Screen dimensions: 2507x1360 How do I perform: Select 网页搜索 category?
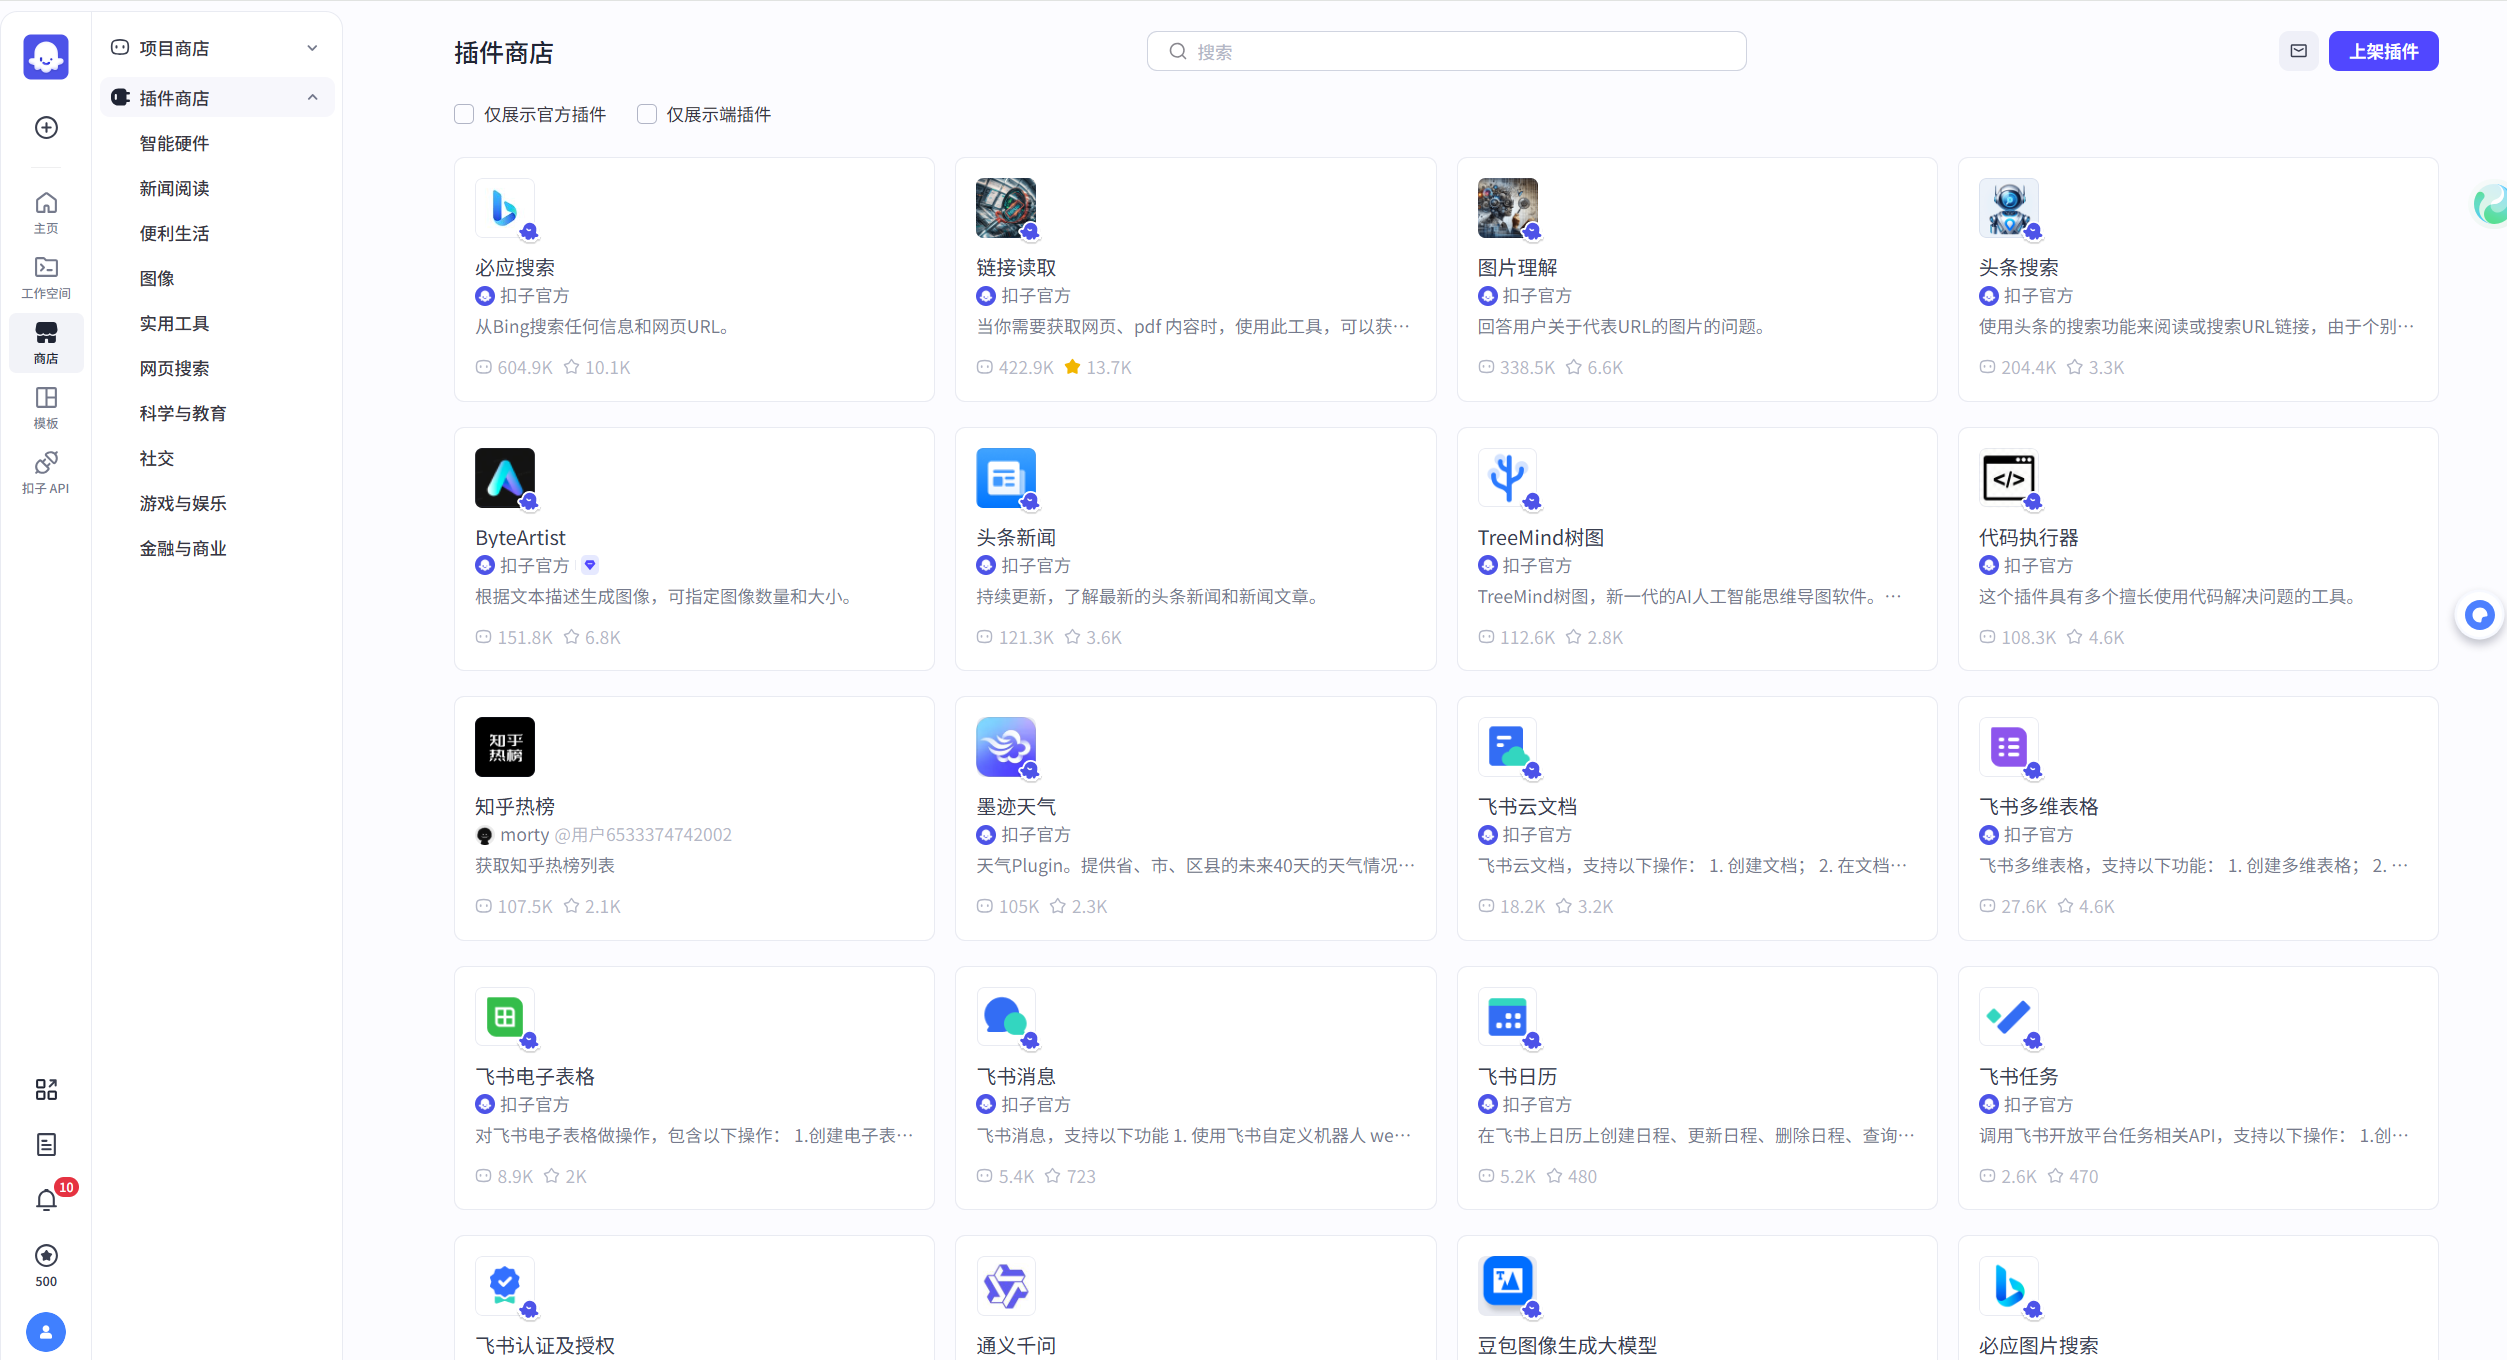174,368
